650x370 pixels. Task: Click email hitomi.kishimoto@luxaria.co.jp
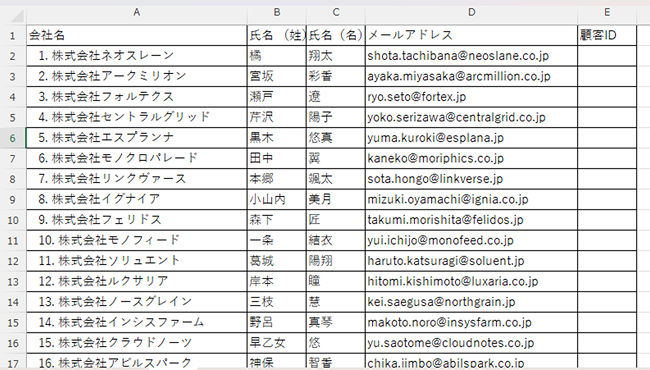pyautogui.click(x=471, y=281)
